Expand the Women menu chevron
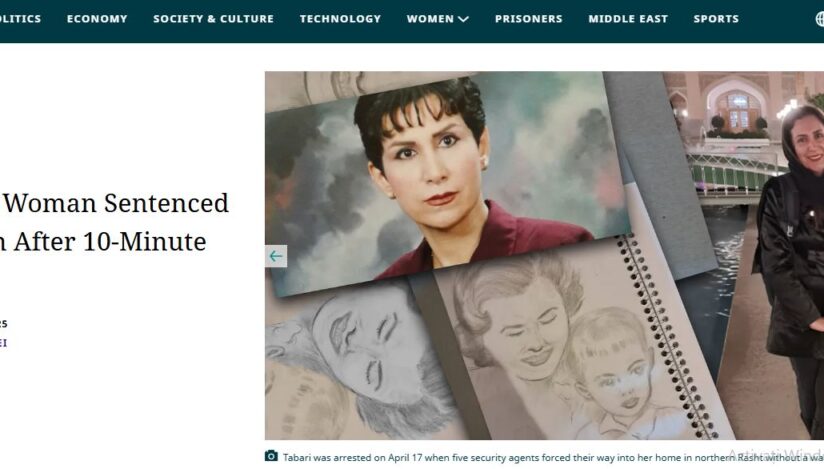Image resolution: width=824 pixels, height=469 pixels. (463, 19)
